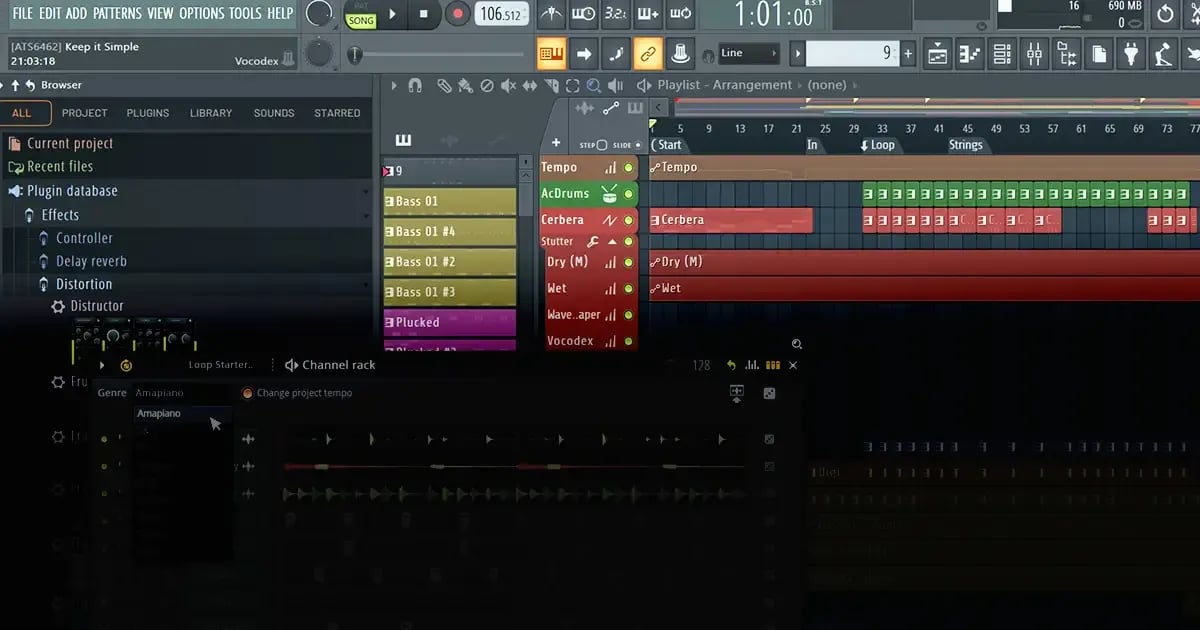Select the playlist Delete tool
The height and width of the screenshot is (630, 1200).
487,86
